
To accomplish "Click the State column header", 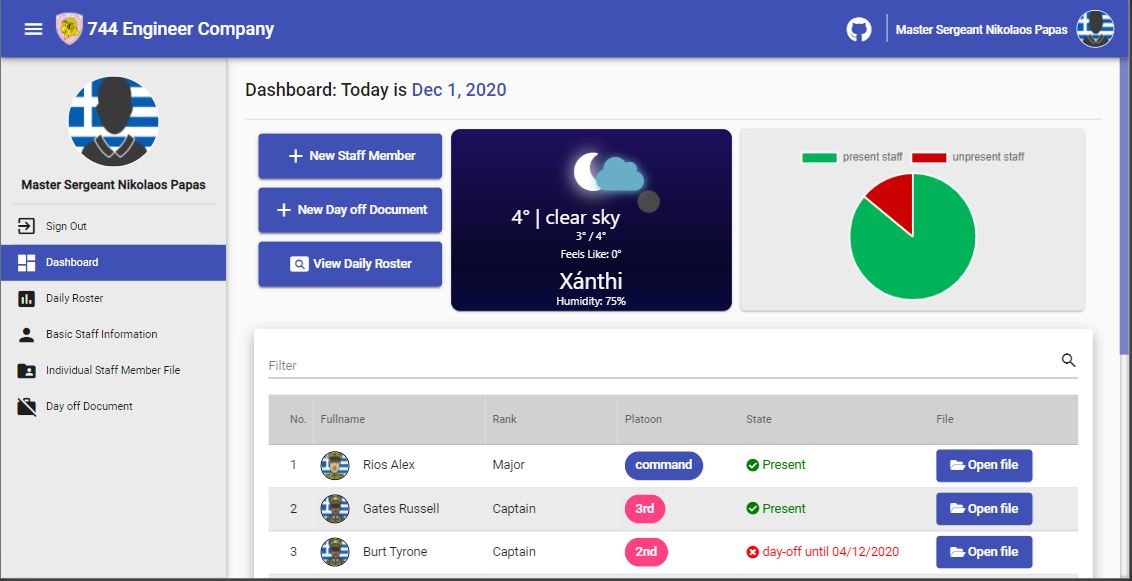I will pos(759,419).
